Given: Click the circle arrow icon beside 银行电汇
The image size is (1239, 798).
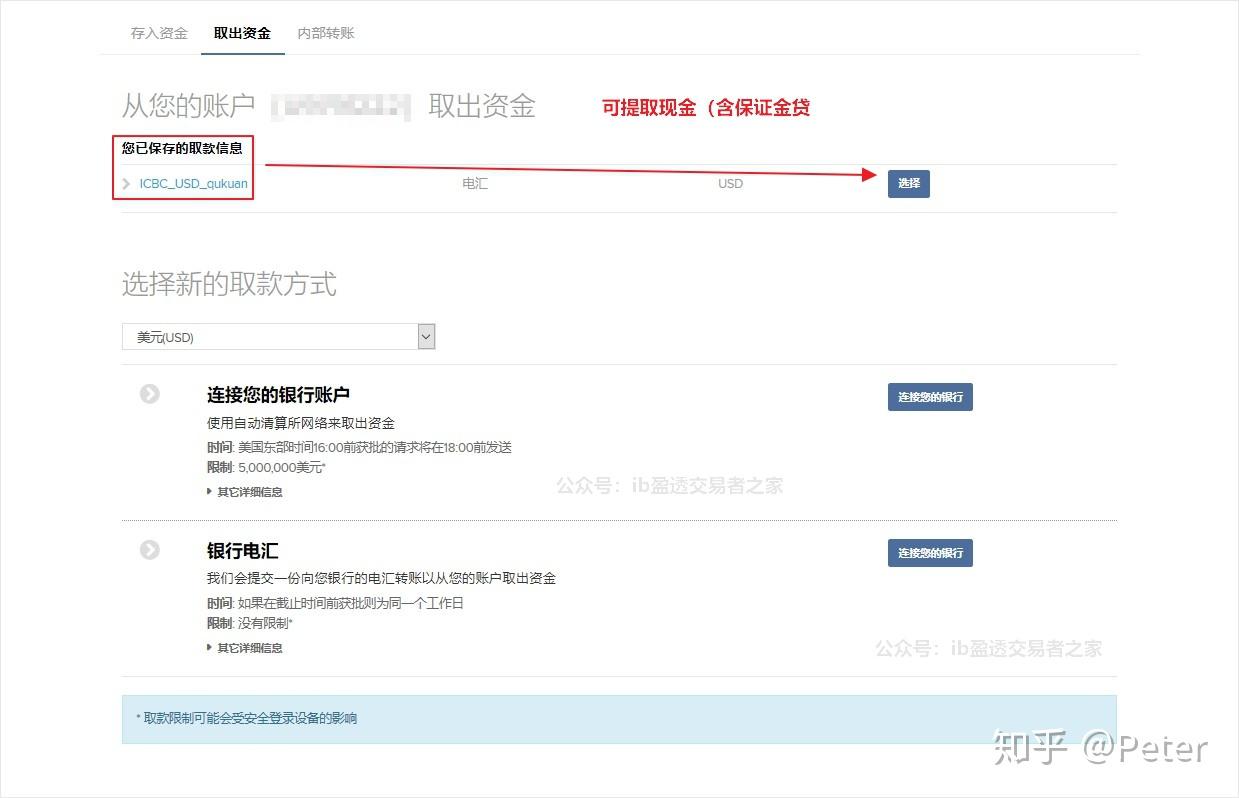Looking at the screenshot, I should click(x=149, y=550).
